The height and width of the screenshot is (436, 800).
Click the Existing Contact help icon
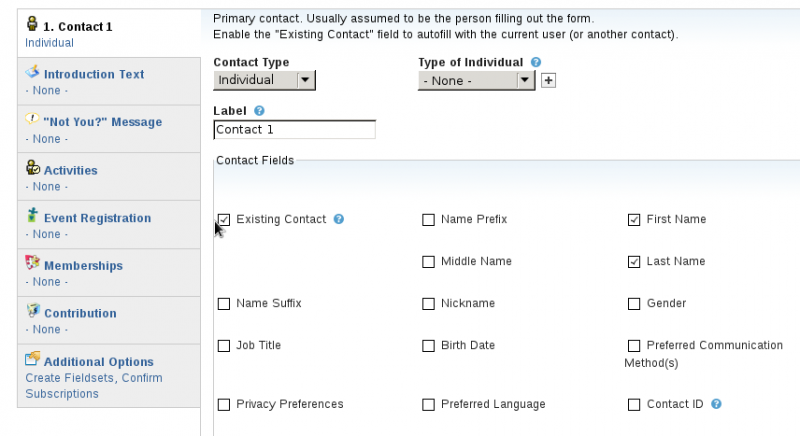coord(339,219)
